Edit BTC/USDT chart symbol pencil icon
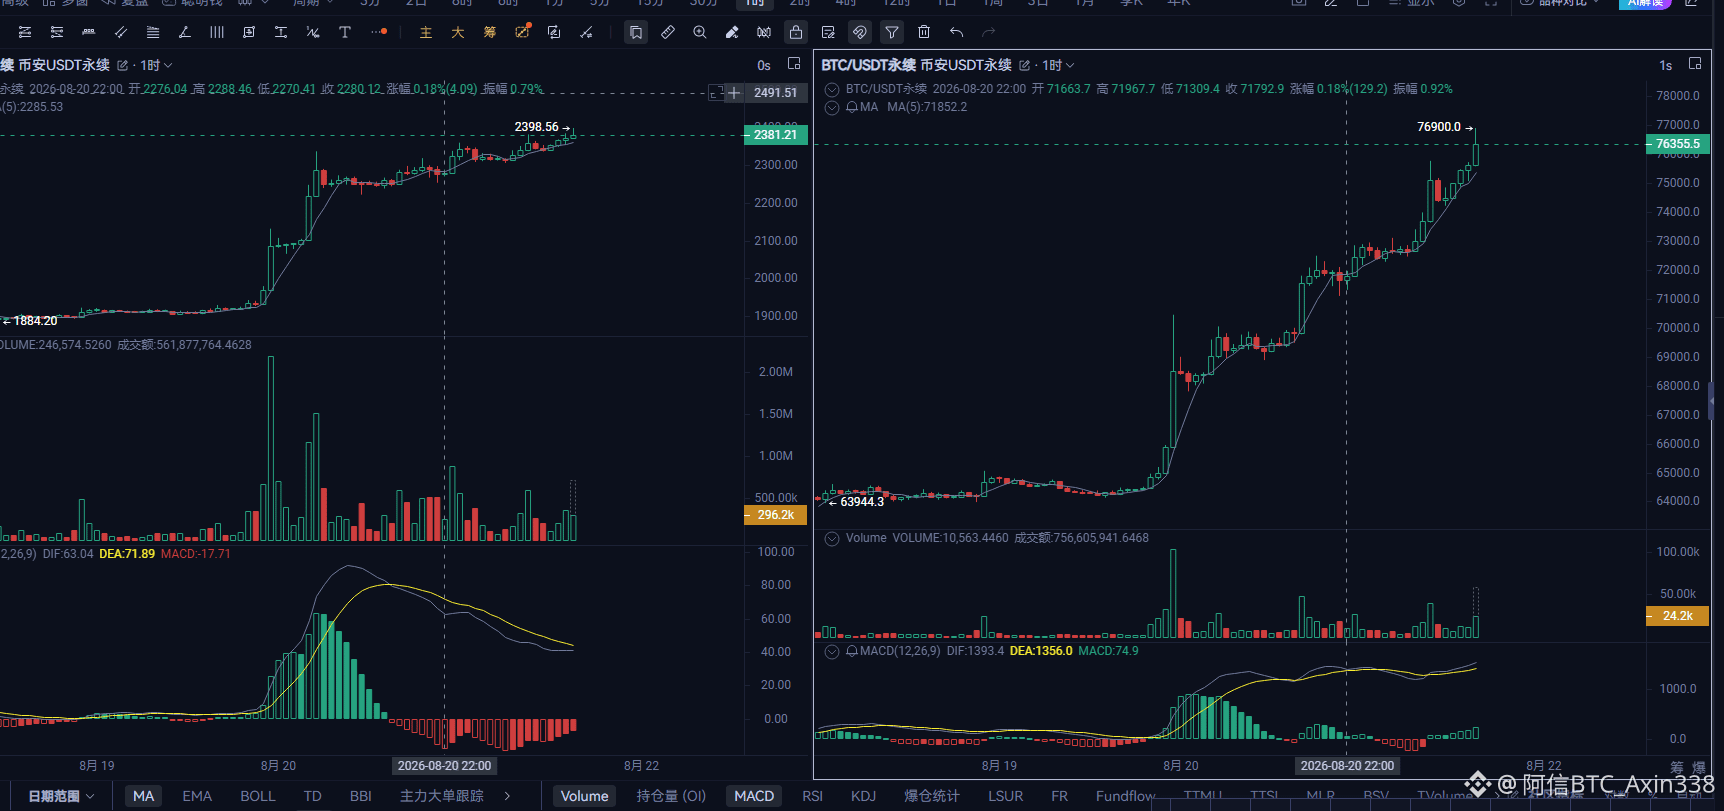The image size is (1724, 811). click(1024, 65)
